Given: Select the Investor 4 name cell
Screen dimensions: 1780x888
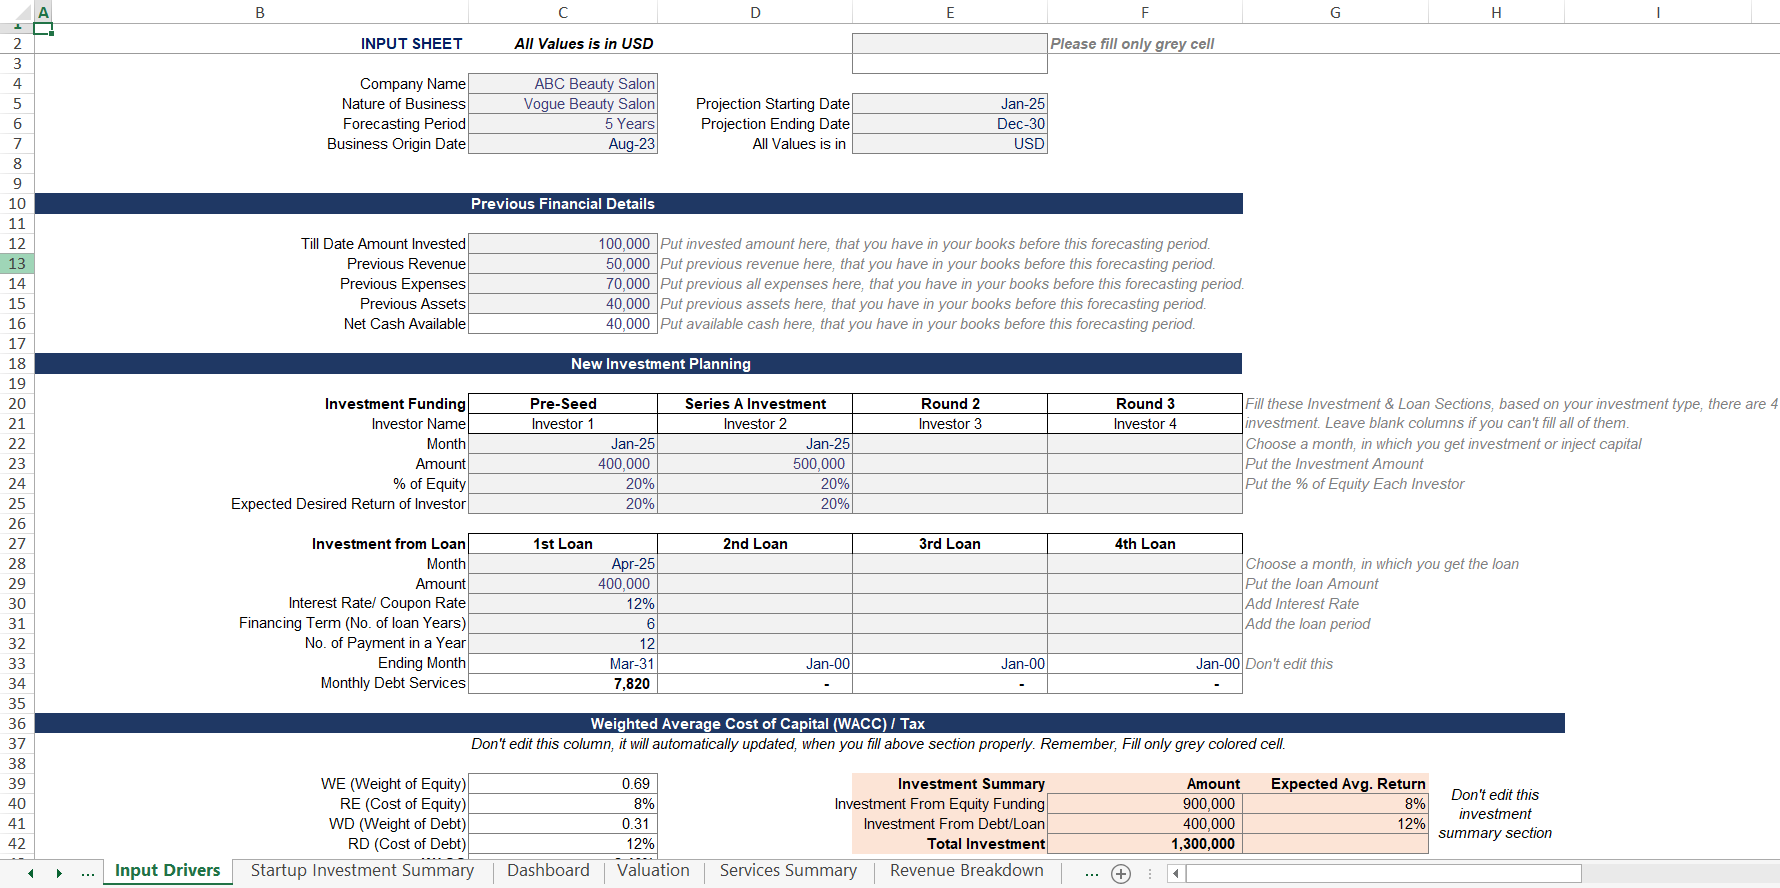Looking at the screenshot, I should [1145, 424].
